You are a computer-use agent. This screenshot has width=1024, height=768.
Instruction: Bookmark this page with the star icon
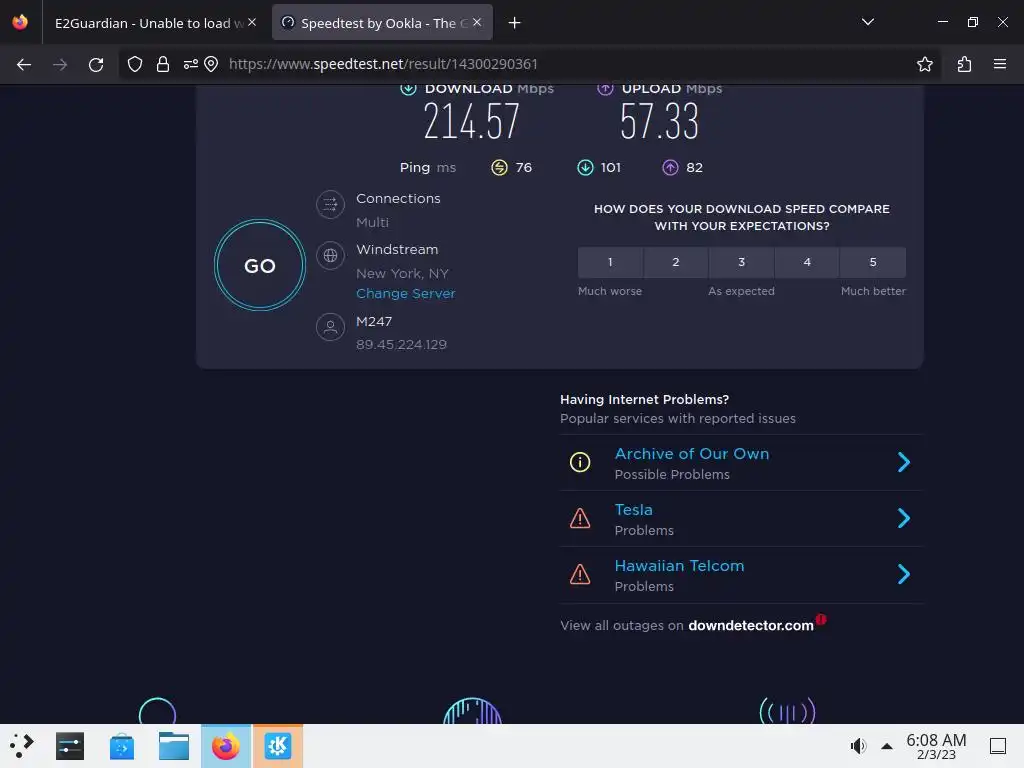(925, 64)
